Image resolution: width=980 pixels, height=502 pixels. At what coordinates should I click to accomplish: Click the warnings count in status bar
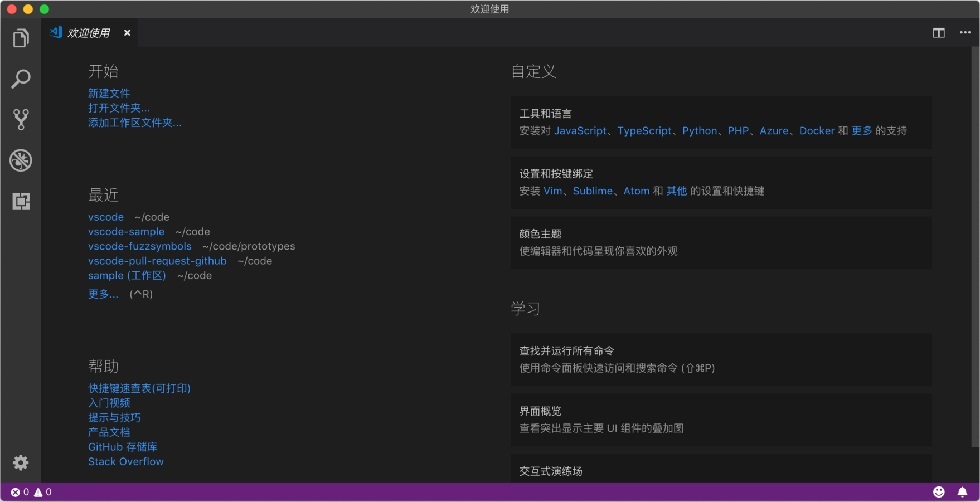tap(42, 492)
